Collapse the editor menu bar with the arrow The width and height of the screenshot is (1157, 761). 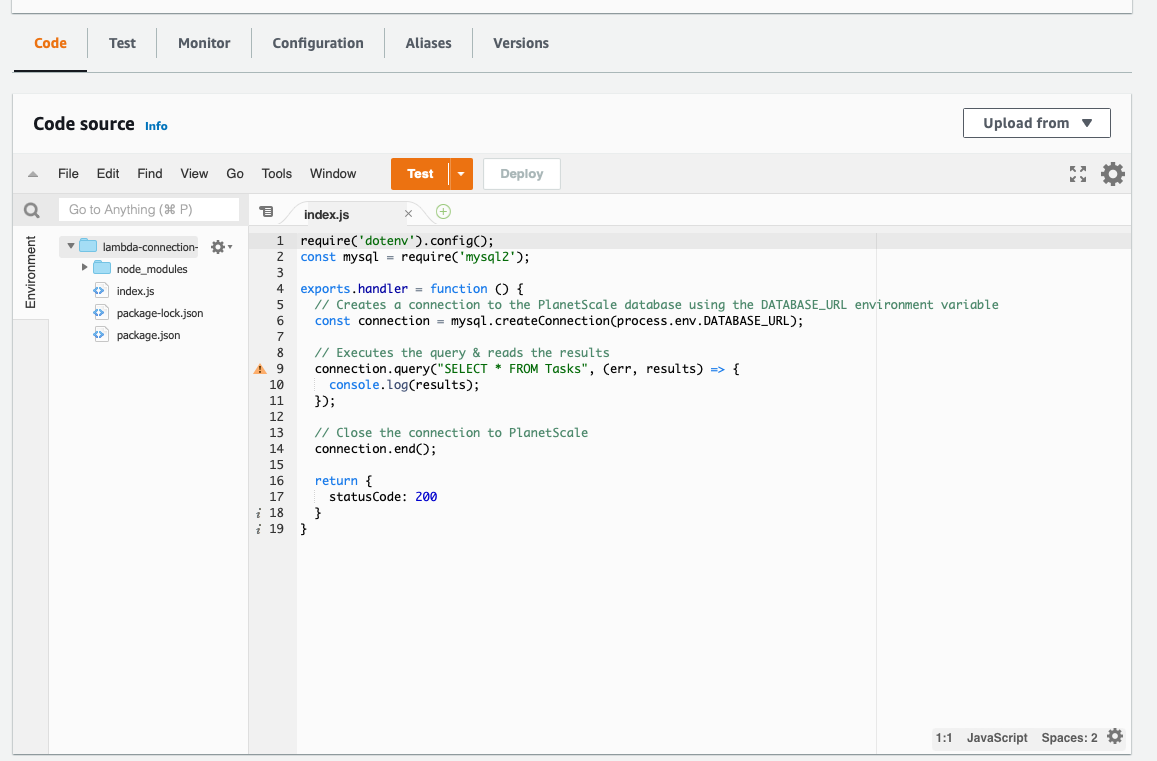pyautogui.click(x=31, y=172)
